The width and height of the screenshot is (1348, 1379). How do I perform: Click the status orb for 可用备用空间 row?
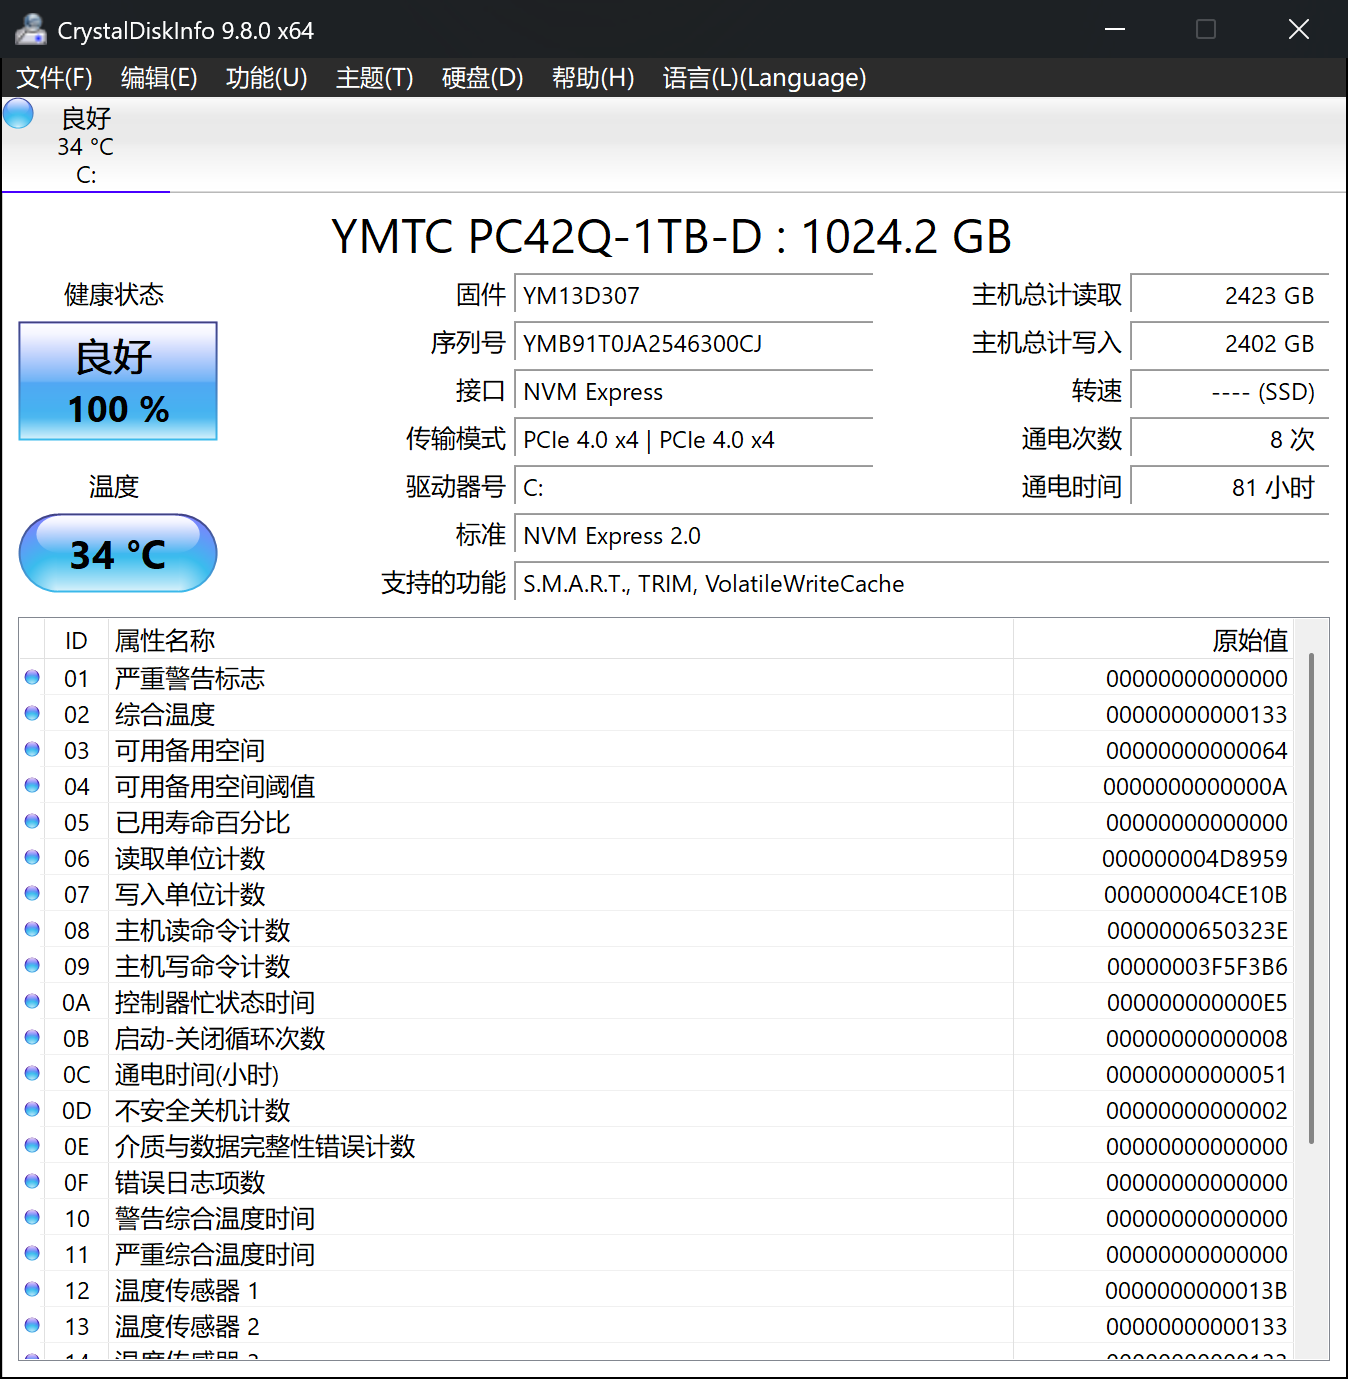(x=32, y=749)
